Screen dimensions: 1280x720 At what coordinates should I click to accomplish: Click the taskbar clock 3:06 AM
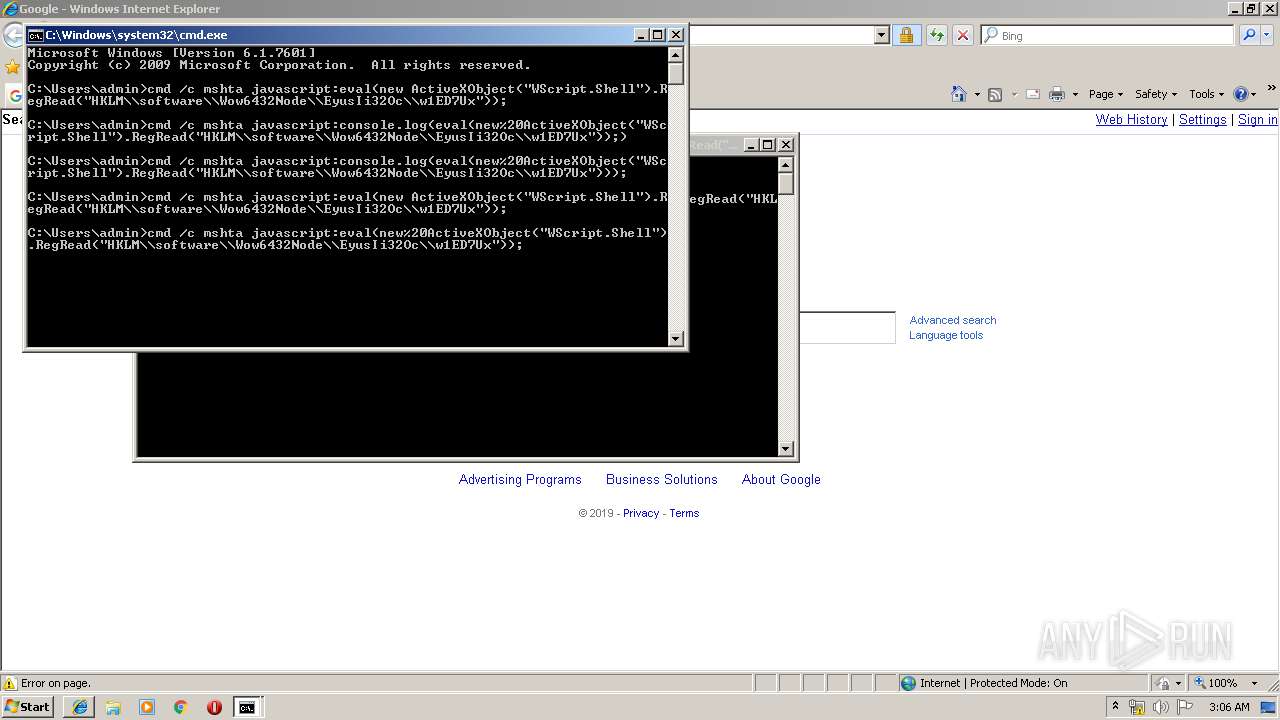pyautogui.click(x=1228, y=707)
